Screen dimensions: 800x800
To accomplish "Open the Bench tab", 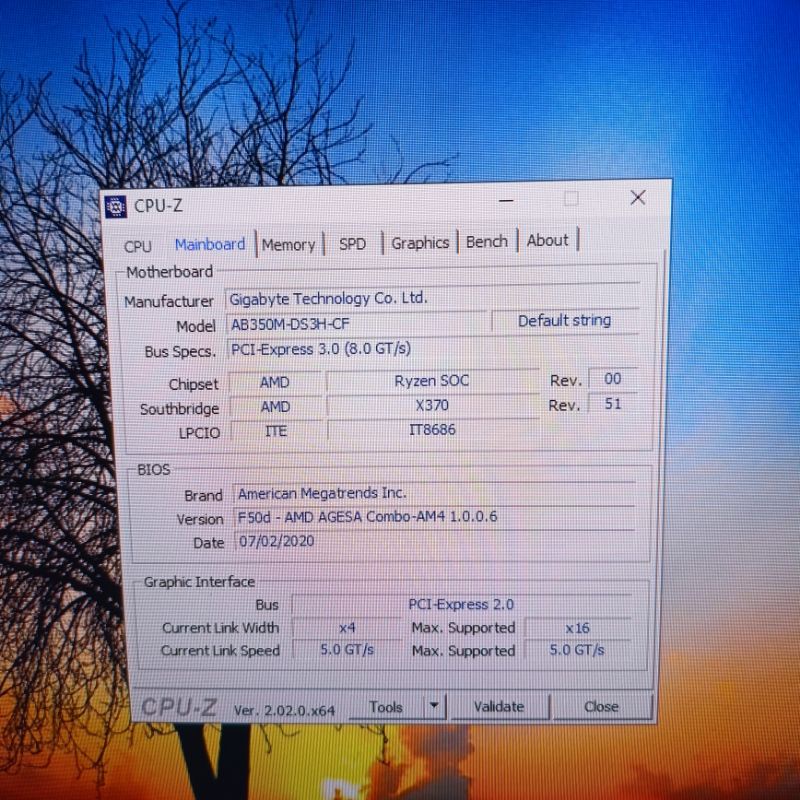I will [487, 241].
